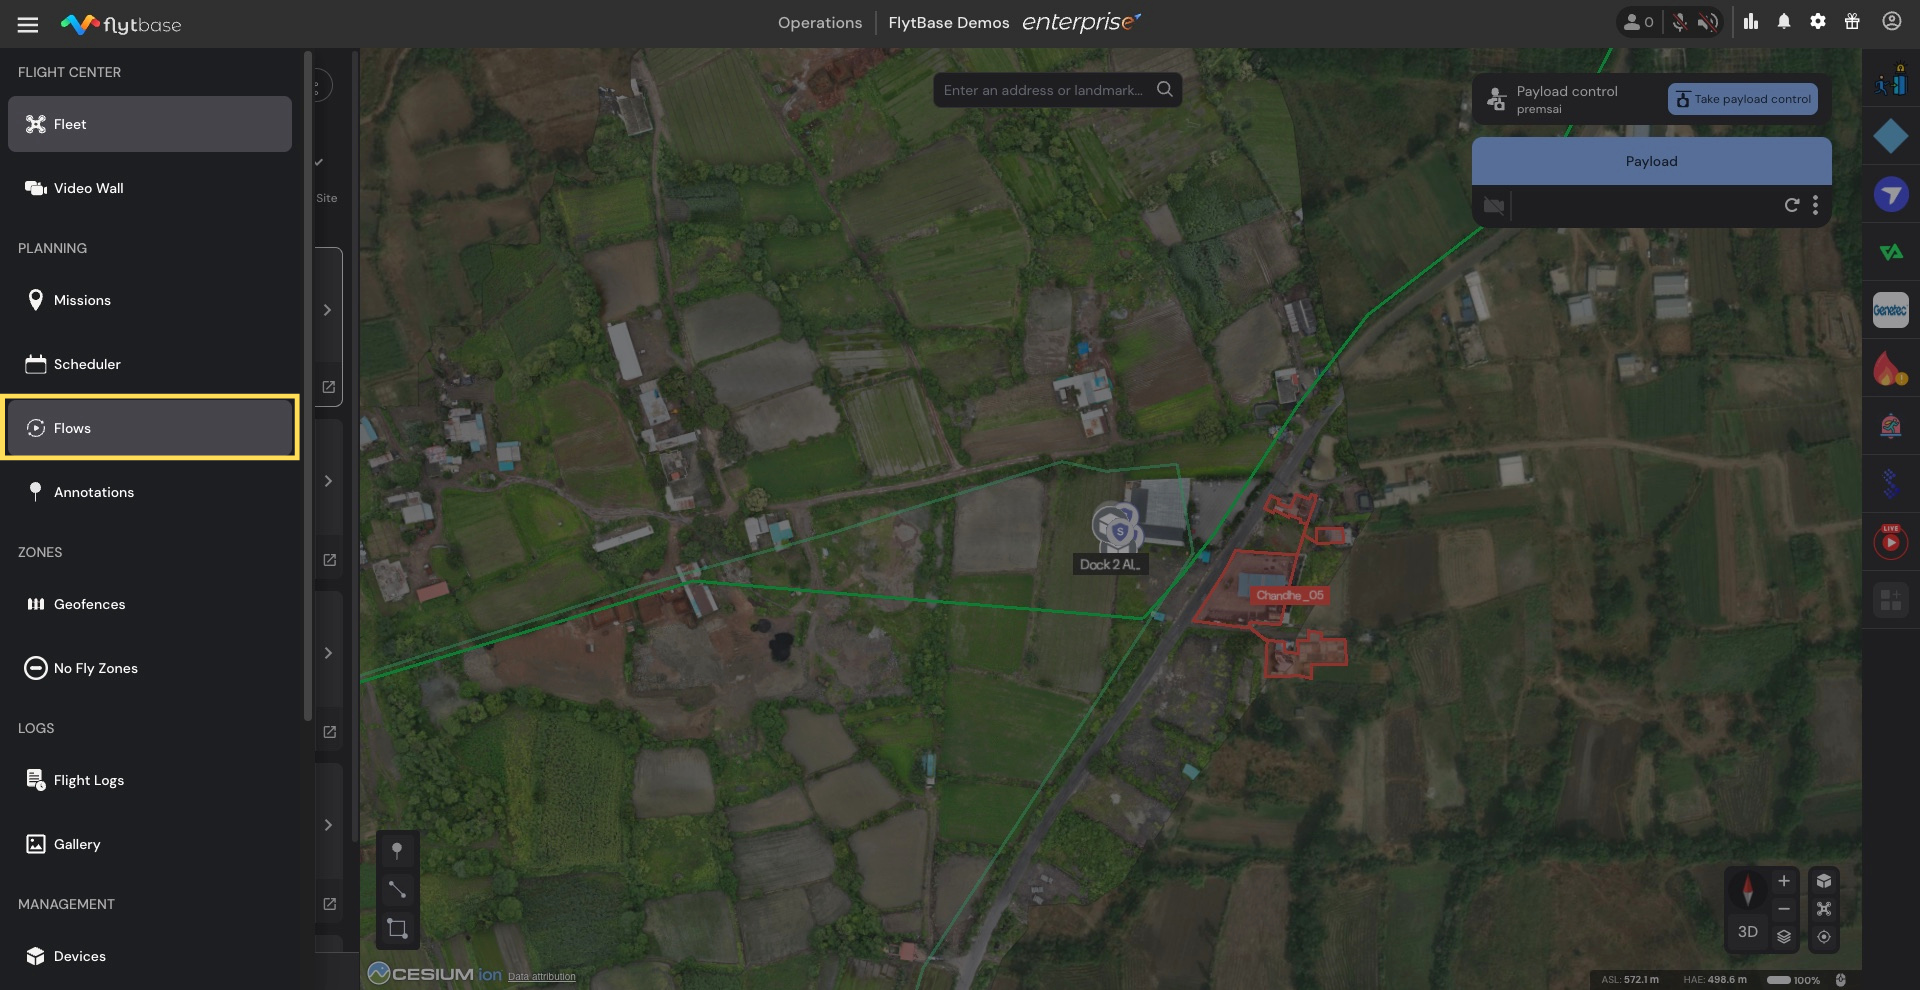
Task: Open the notifications bell
Action: pyautogui.click(x=1784, y=22)
